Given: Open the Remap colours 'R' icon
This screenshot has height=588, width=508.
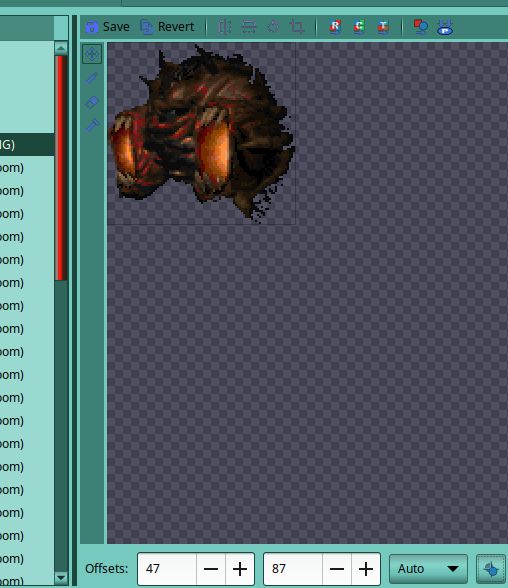Looking at the screenshot, I should pos(335,27).
